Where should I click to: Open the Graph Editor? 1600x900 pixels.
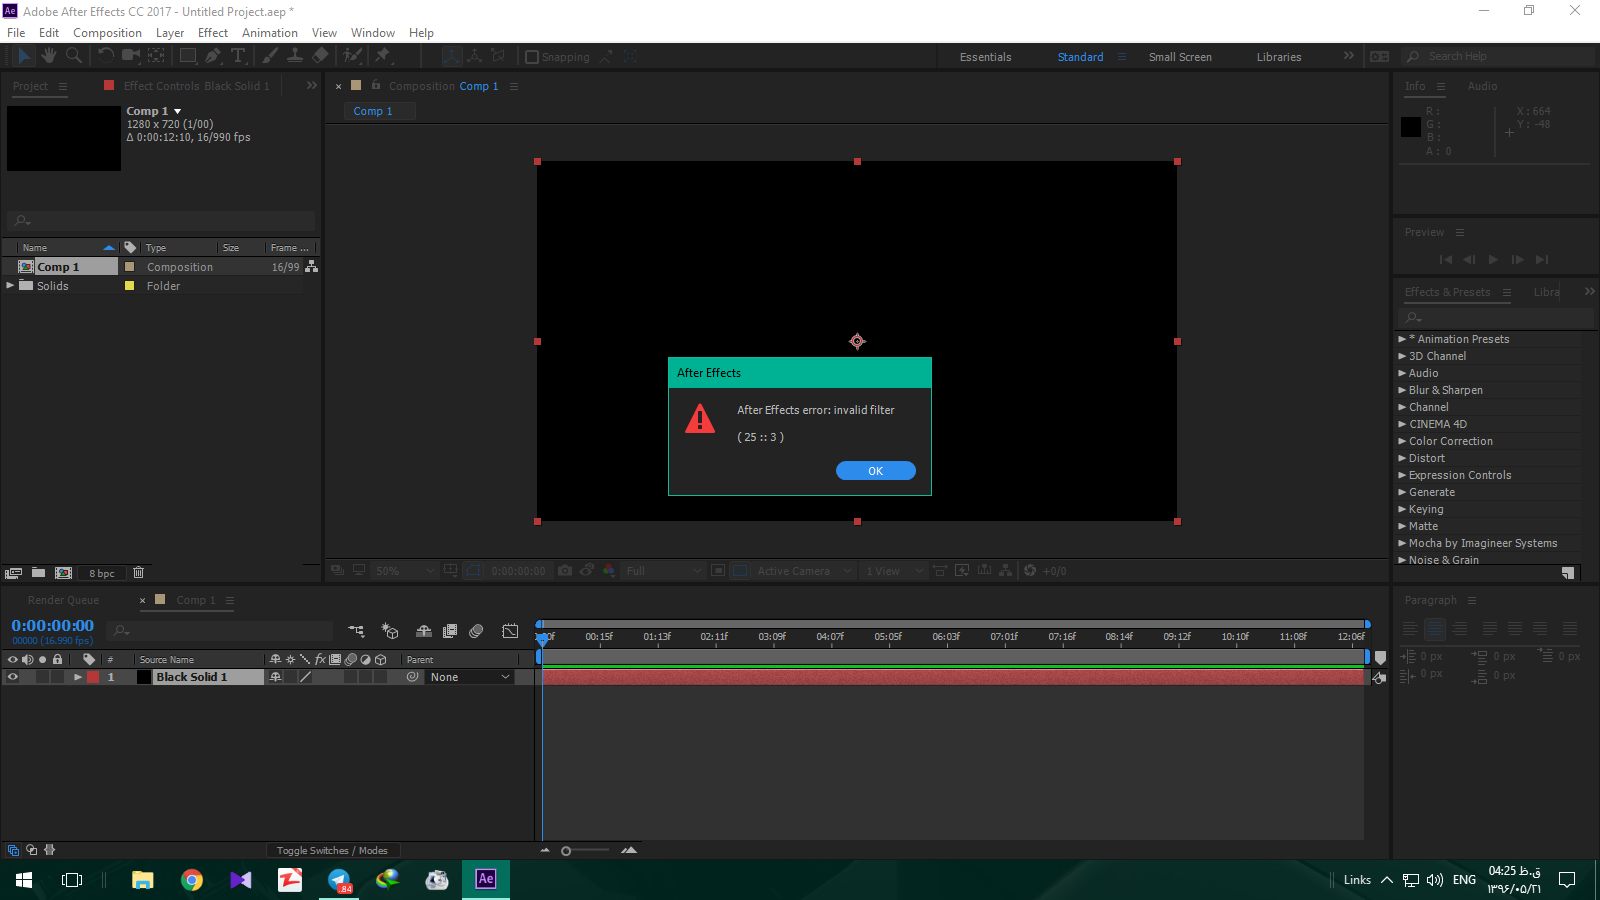tap(510, 631)
